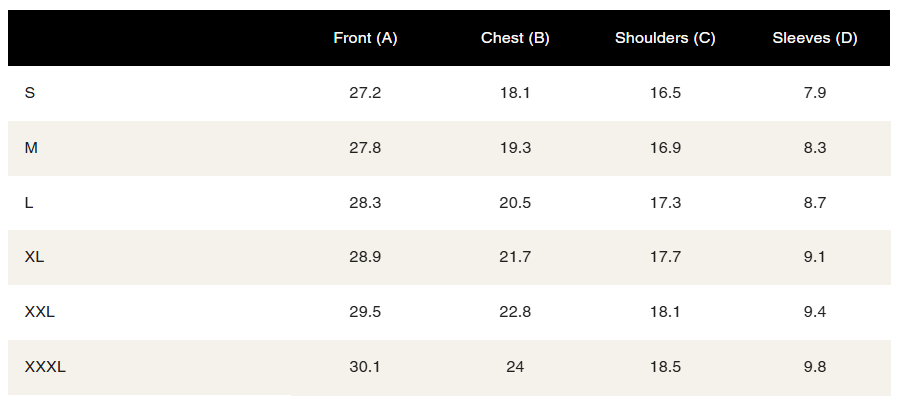Select the M size row label
903x409 pixels.
click(x=31, y=148)
